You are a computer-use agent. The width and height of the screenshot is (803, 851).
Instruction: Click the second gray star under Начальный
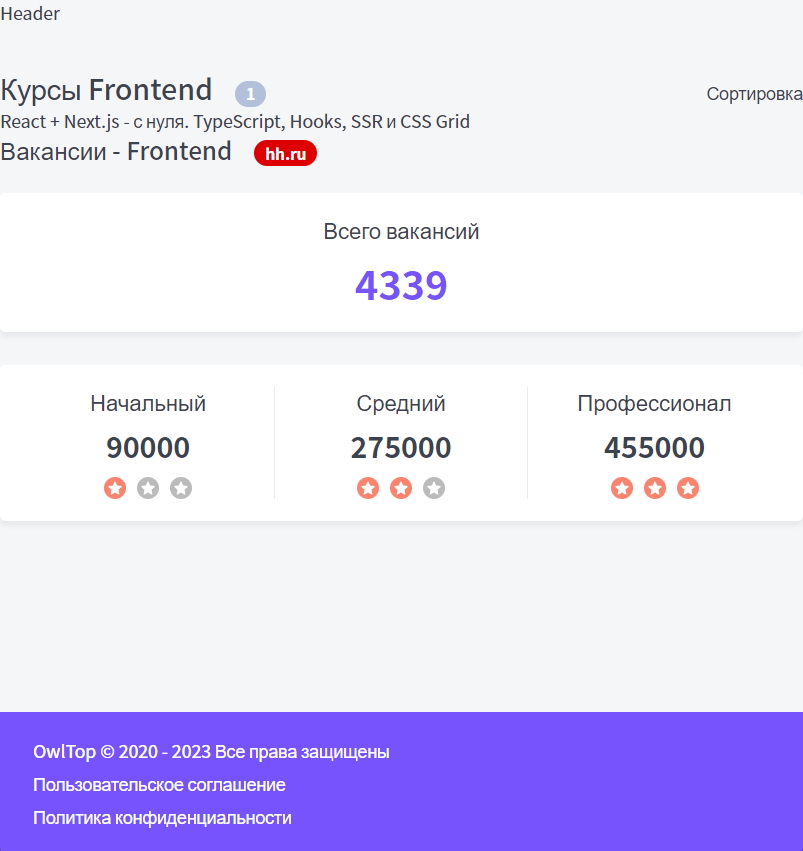pyautogui.click(x=148, y=488)
